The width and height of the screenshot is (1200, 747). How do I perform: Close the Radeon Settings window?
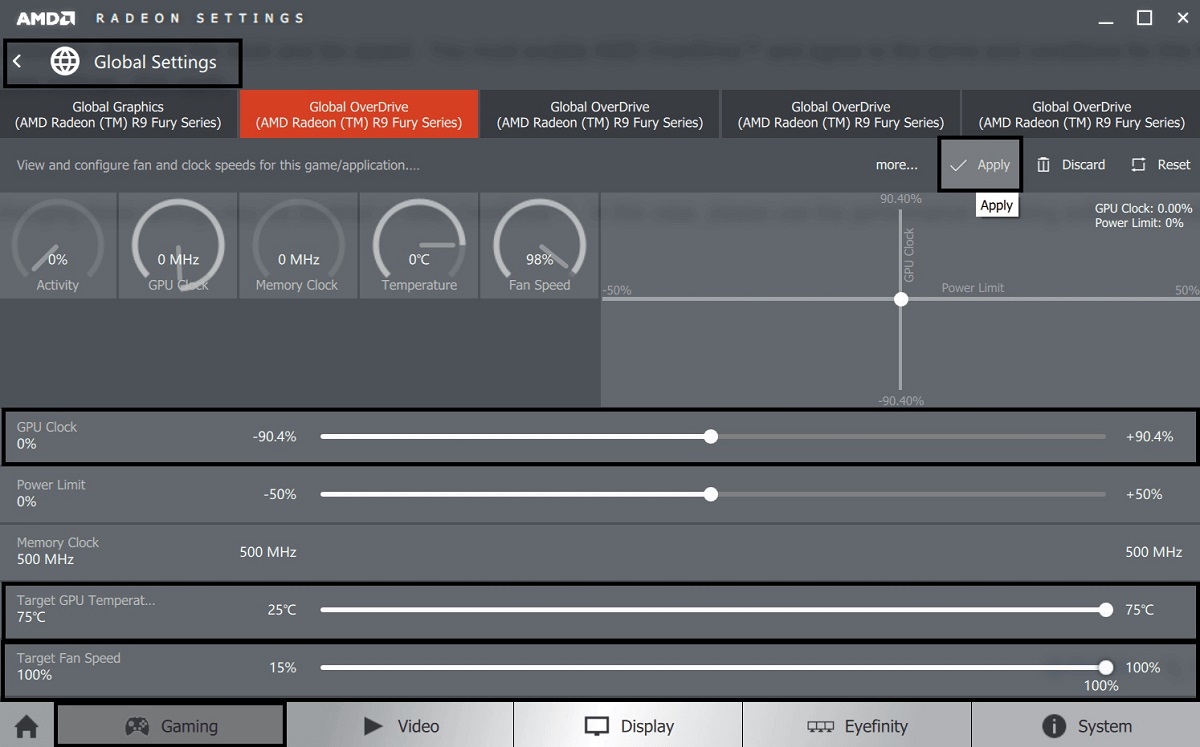[x=1181, y=18]
